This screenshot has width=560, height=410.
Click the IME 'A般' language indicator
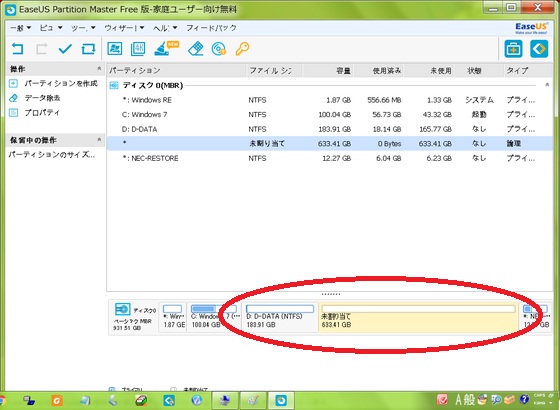coord(465,399)
